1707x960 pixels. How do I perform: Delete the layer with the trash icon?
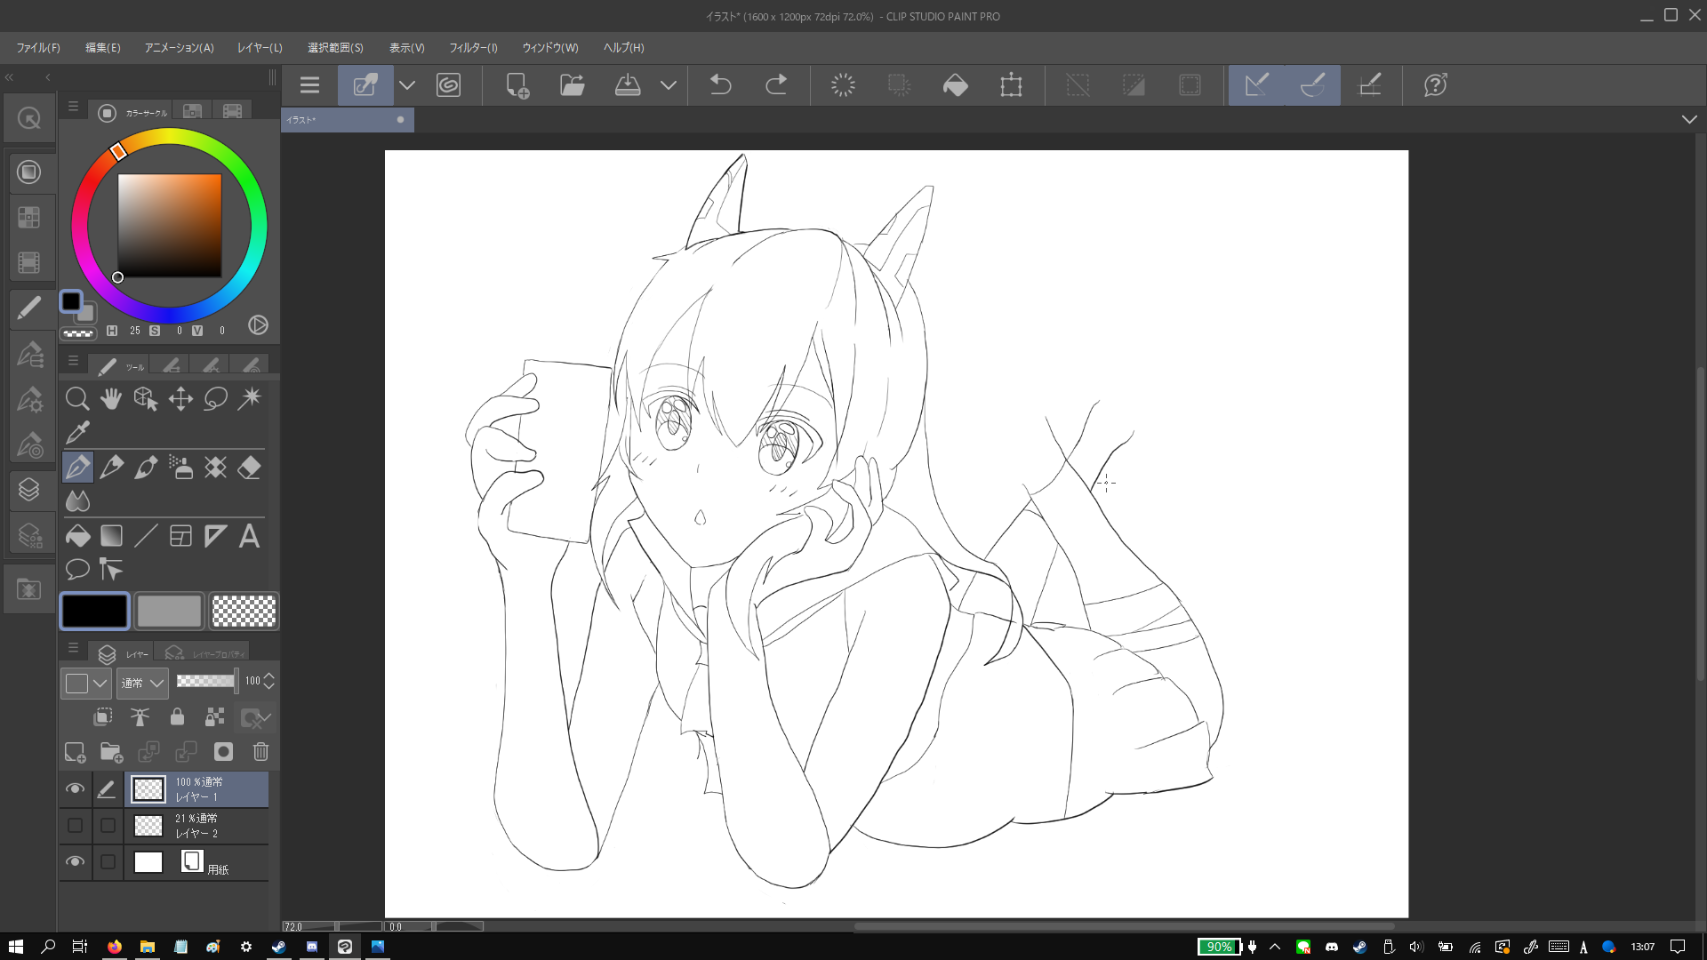[x=261, y=752]
